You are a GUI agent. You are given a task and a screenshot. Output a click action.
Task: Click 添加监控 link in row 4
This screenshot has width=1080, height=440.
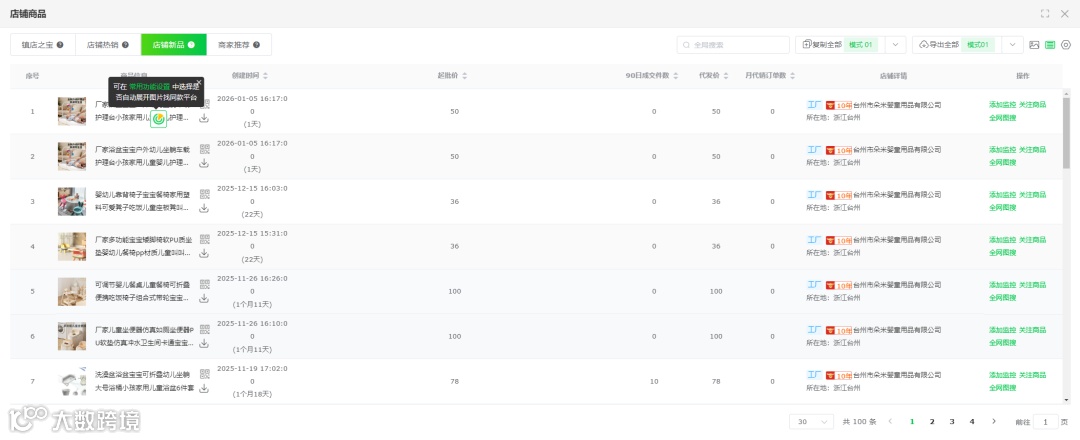pyautogui.click(x=1002, y=240)
